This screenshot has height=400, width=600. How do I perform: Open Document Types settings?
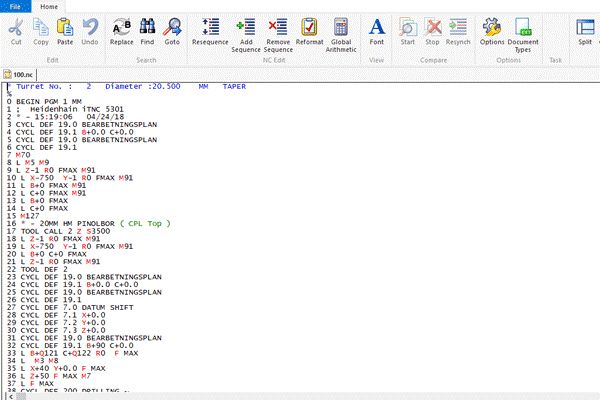point(523,30)
